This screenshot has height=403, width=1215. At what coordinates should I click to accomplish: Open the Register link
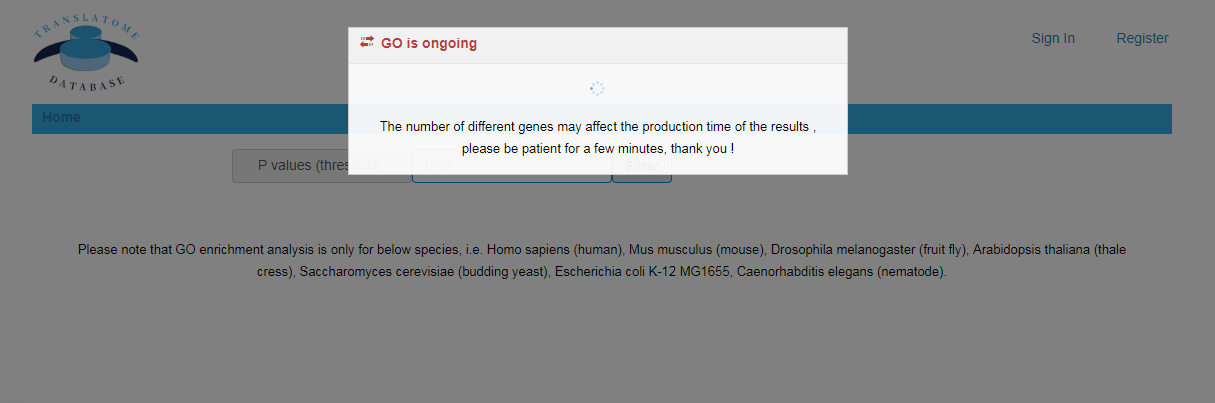(x=1142, y=38)
